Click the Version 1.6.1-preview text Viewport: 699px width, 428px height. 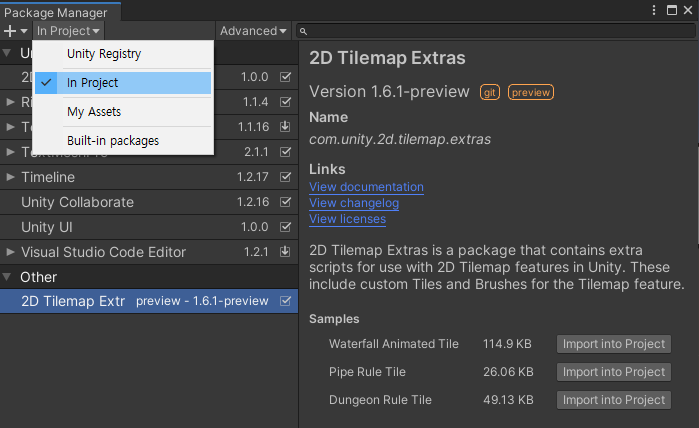pos(389,92)
